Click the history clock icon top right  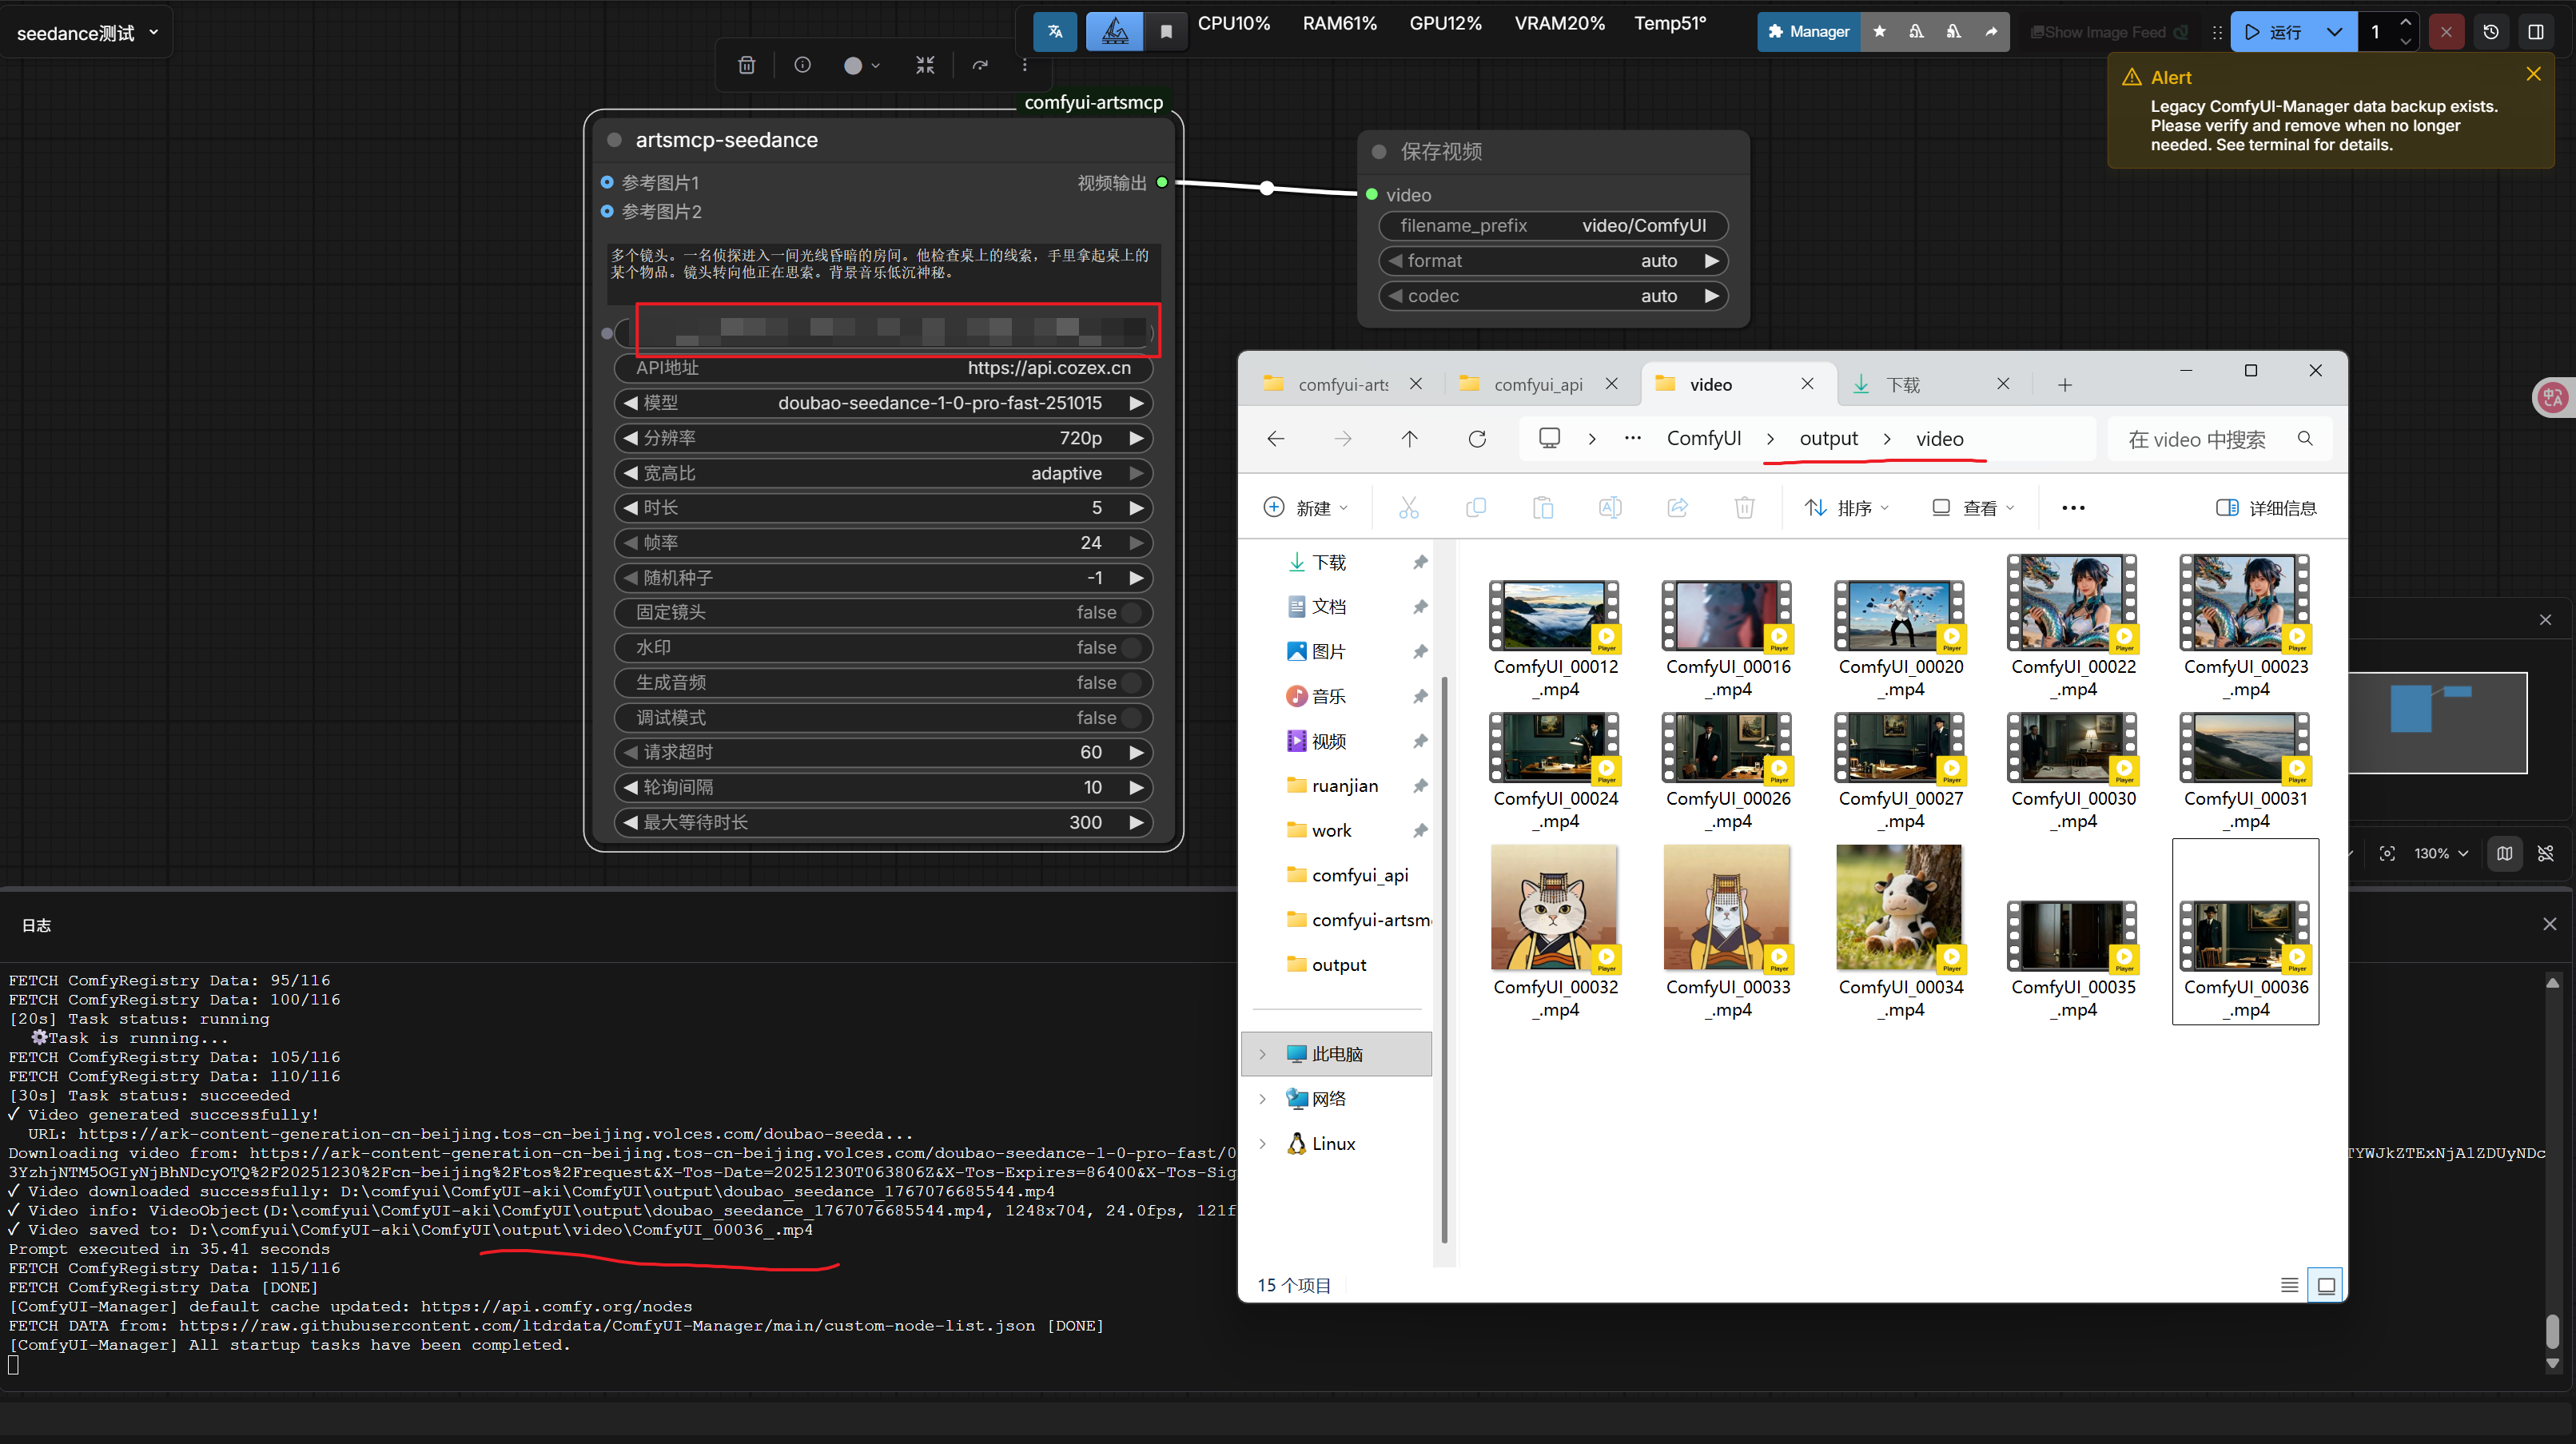(2491, 32)
